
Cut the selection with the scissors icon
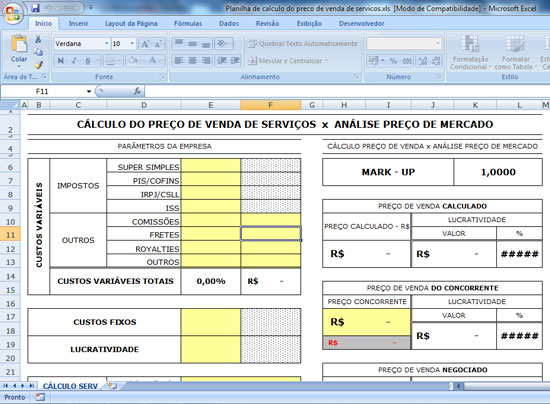click(38, 39)
